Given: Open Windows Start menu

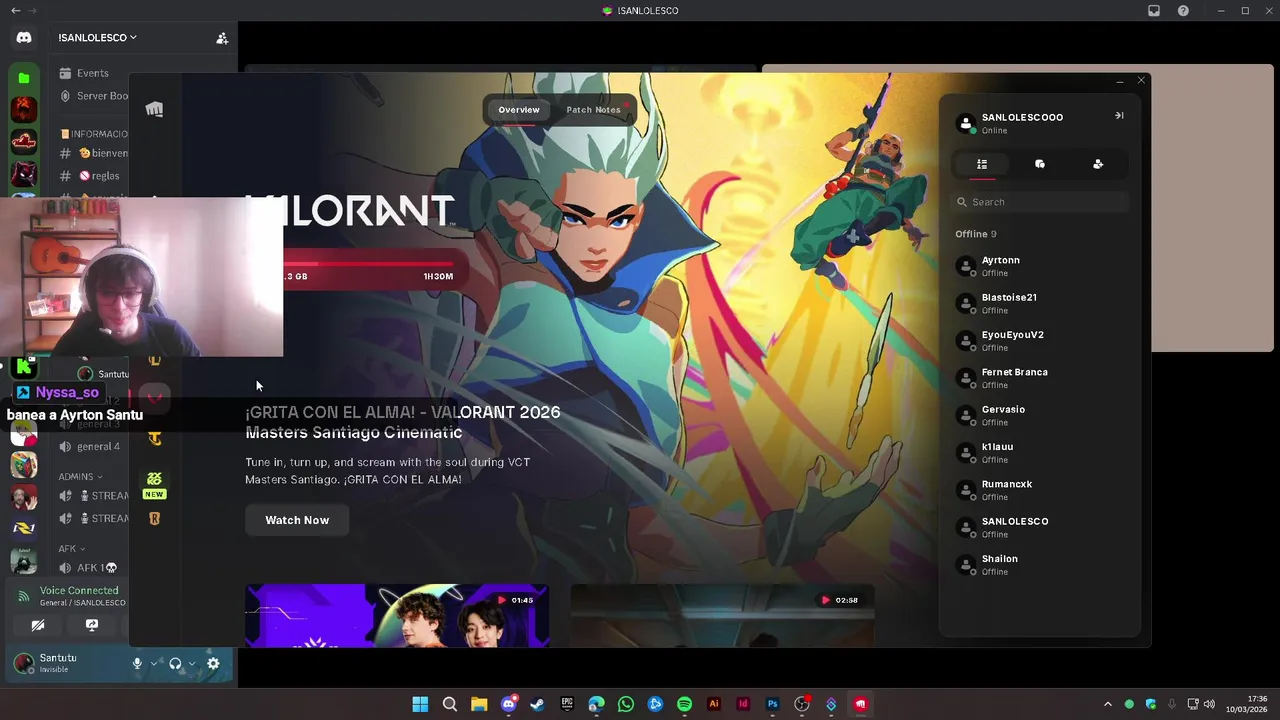Looking at the screenshot, I should pyautogui.click(x=420, y=704).
